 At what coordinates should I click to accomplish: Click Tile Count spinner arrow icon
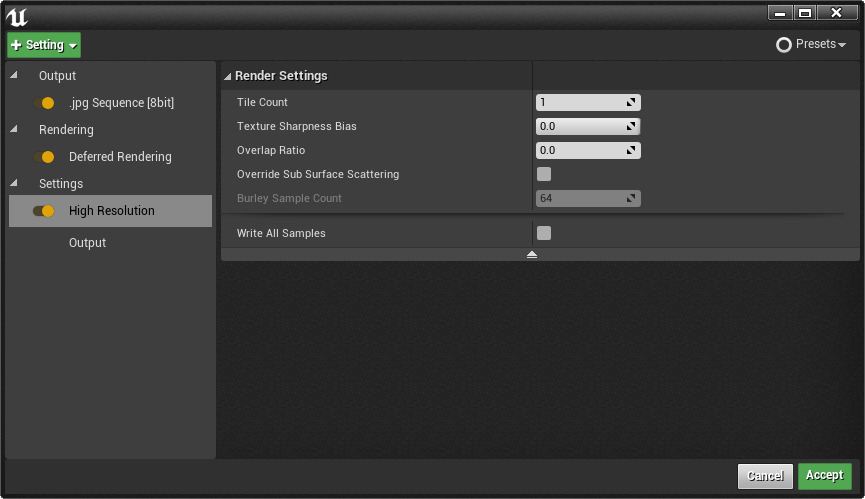[631, 102]
